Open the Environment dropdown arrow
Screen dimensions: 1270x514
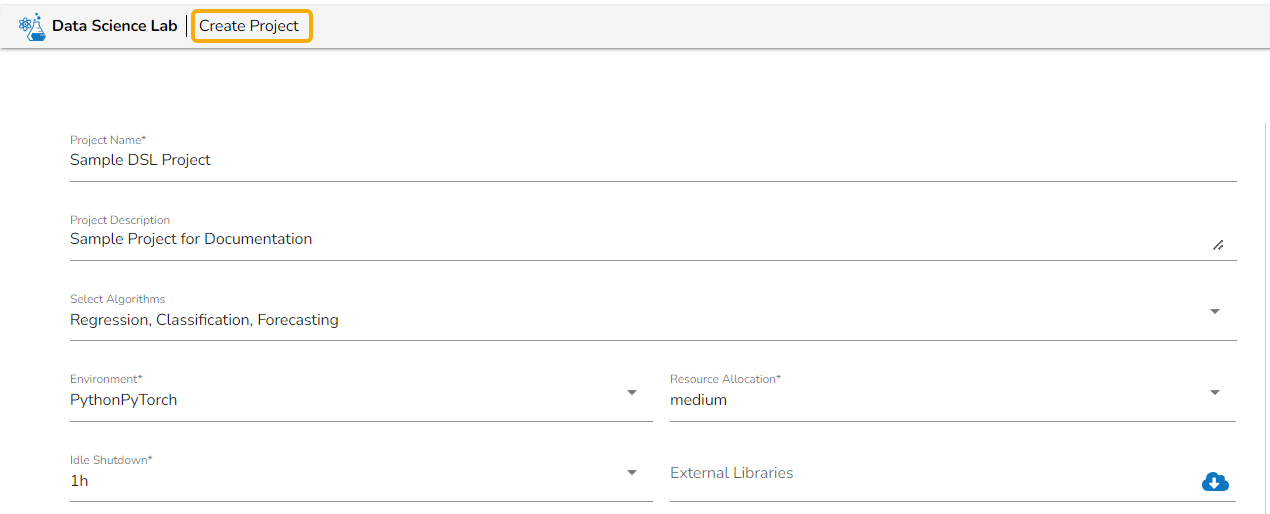pos(632,393)
